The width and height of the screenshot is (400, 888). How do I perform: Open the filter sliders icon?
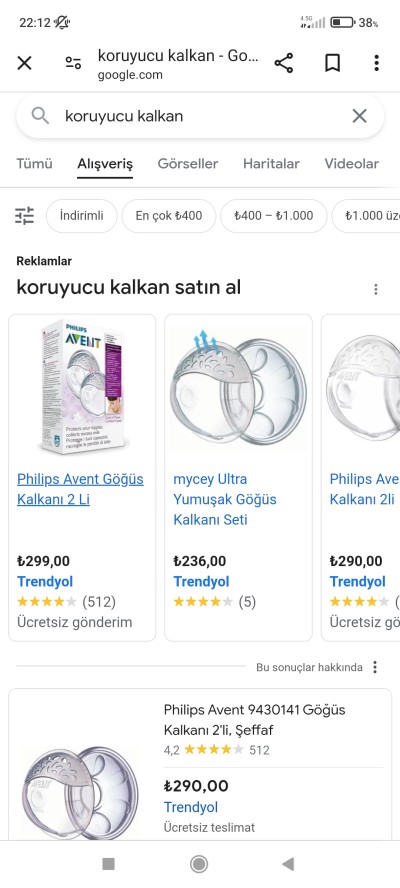24,216
